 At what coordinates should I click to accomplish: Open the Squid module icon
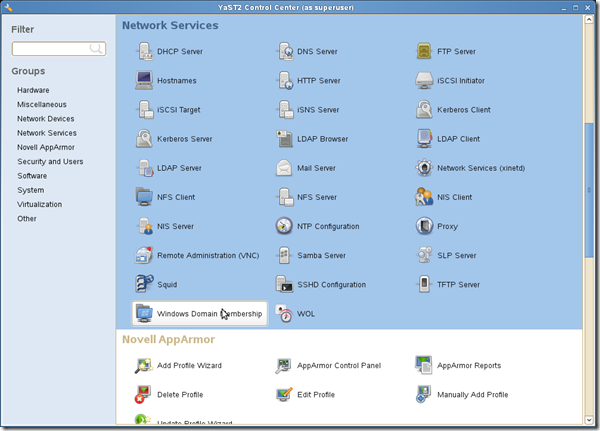coord(143,284)
